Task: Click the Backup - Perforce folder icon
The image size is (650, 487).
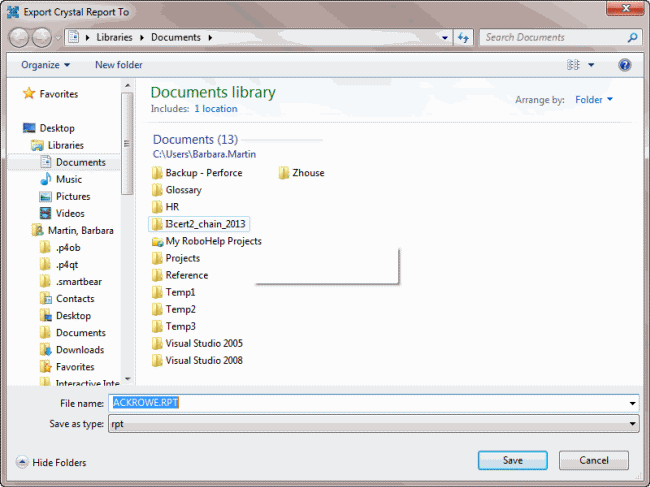Action: click(x=157, y=173)
